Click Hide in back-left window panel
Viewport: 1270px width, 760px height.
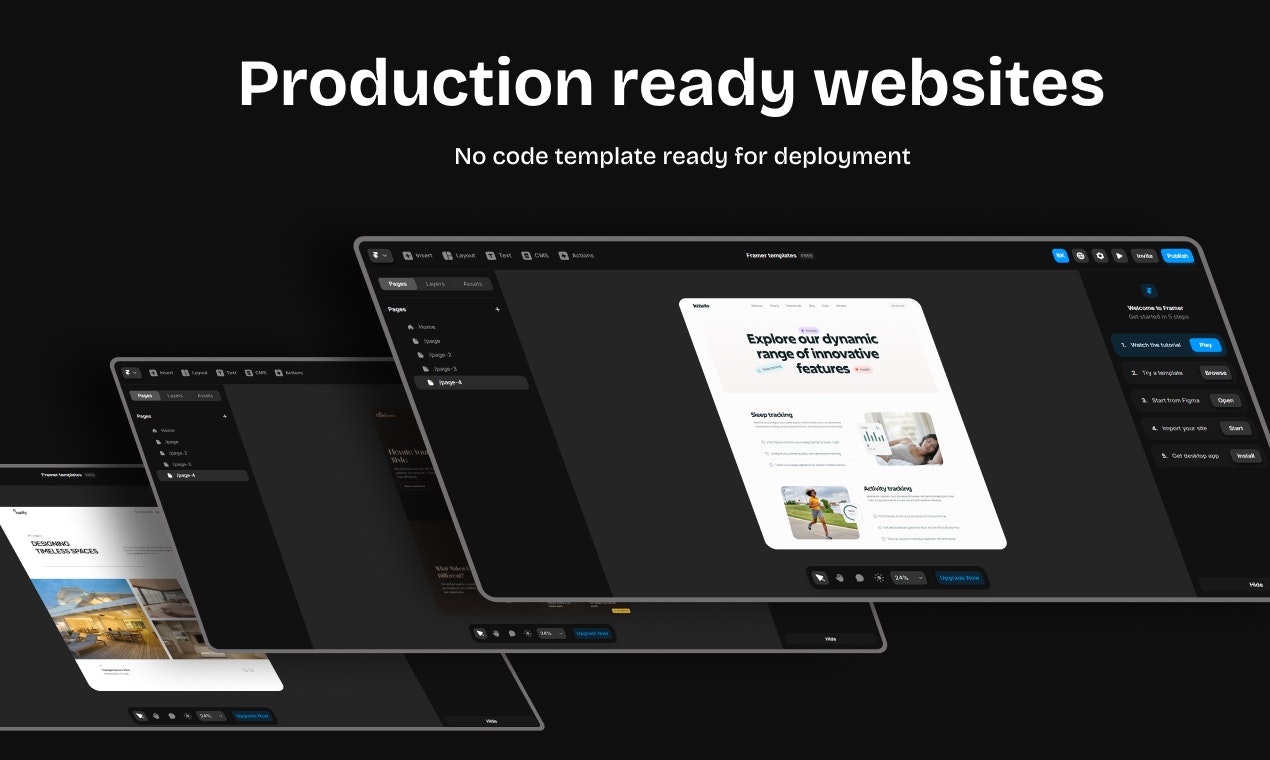tap(491, 721)
